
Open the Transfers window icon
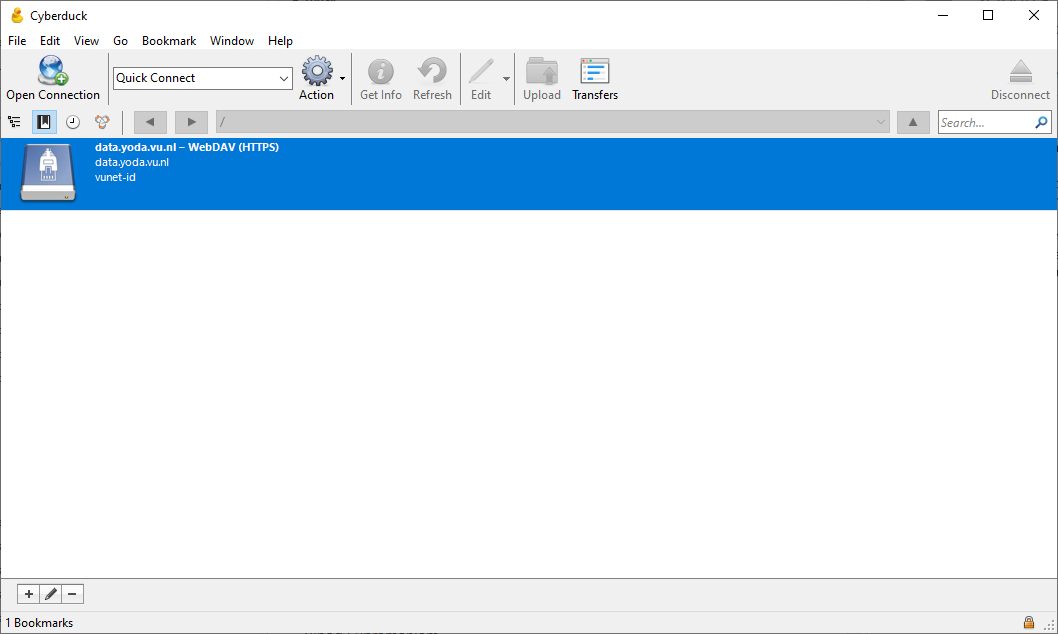click(x=595, y=72)
